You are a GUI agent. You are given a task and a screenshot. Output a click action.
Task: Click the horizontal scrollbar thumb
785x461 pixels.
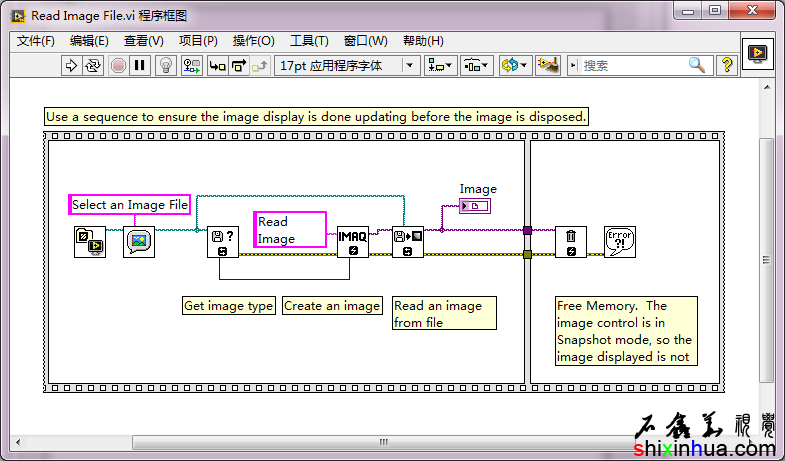pos(382,442)
